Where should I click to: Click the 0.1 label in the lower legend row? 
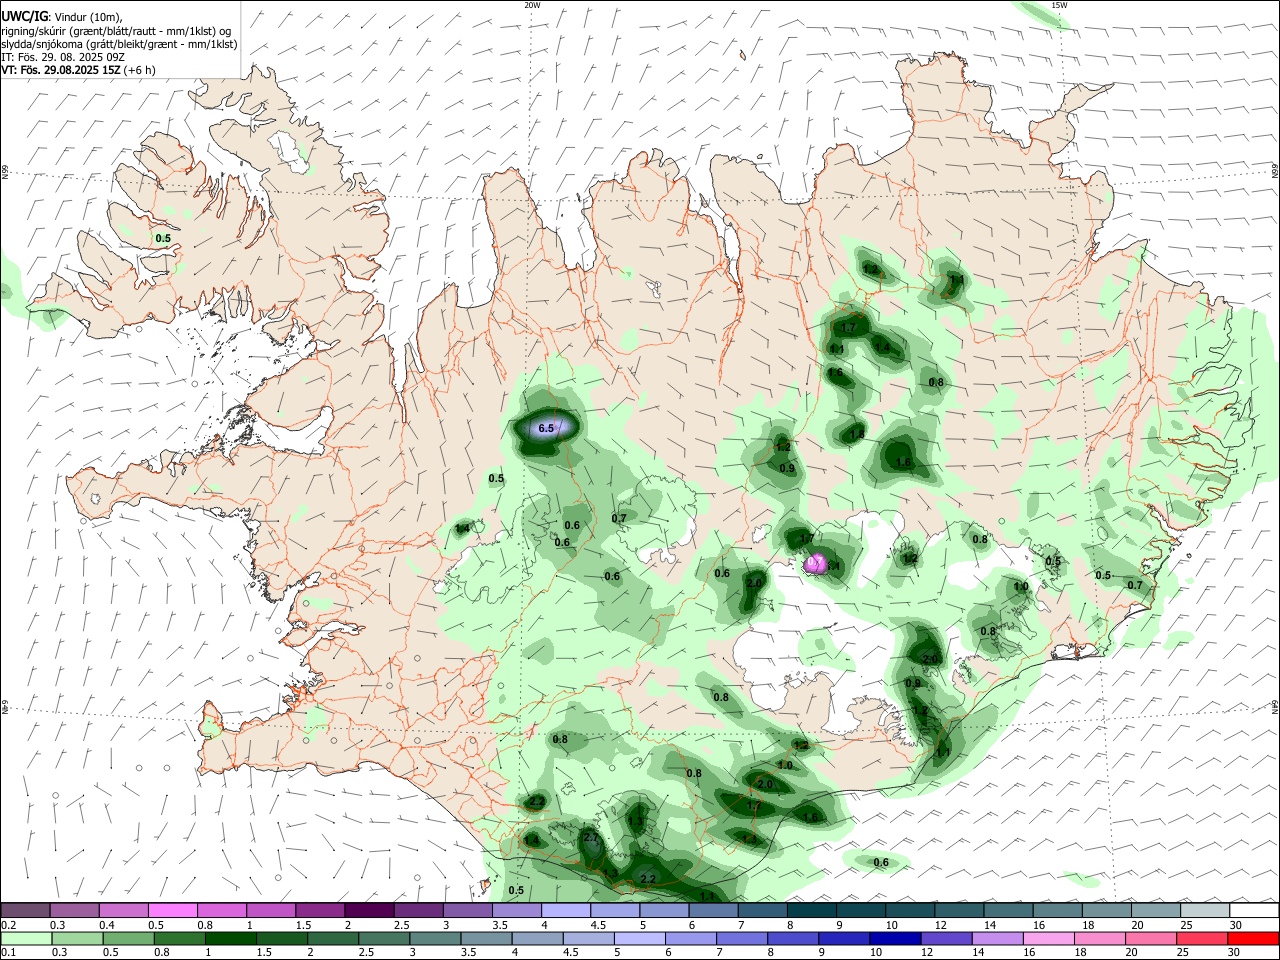click(x=8, y=954)
